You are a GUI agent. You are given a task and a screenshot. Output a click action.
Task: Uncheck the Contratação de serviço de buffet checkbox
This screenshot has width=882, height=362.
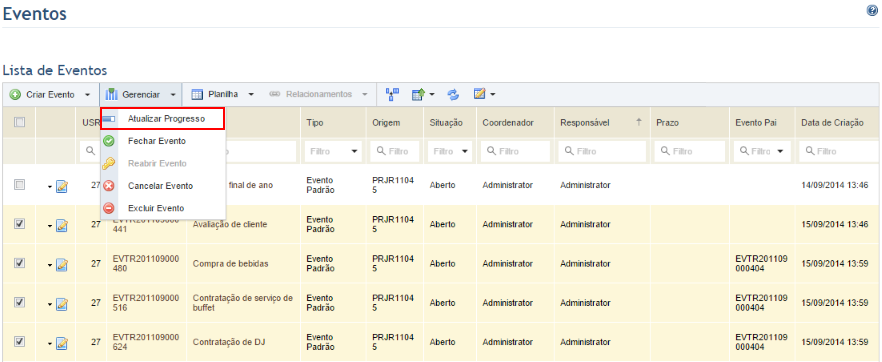(19, 302)
